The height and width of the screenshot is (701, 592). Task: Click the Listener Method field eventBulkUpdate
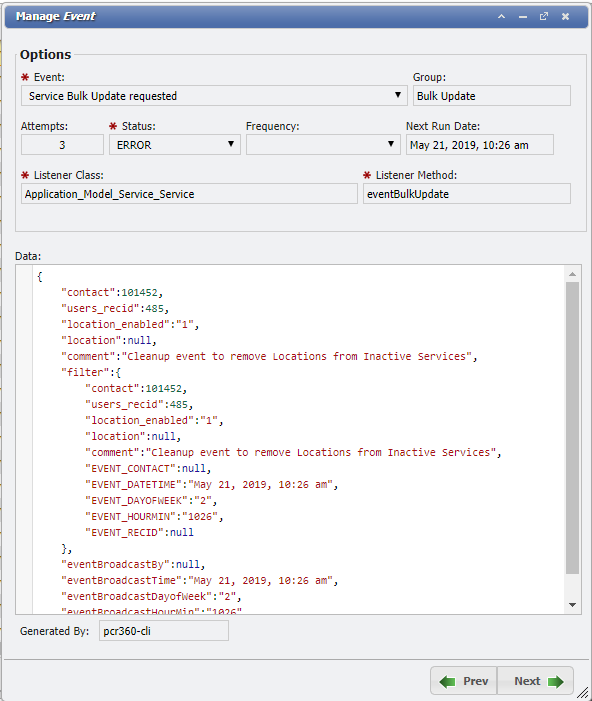tap(466, 194)
